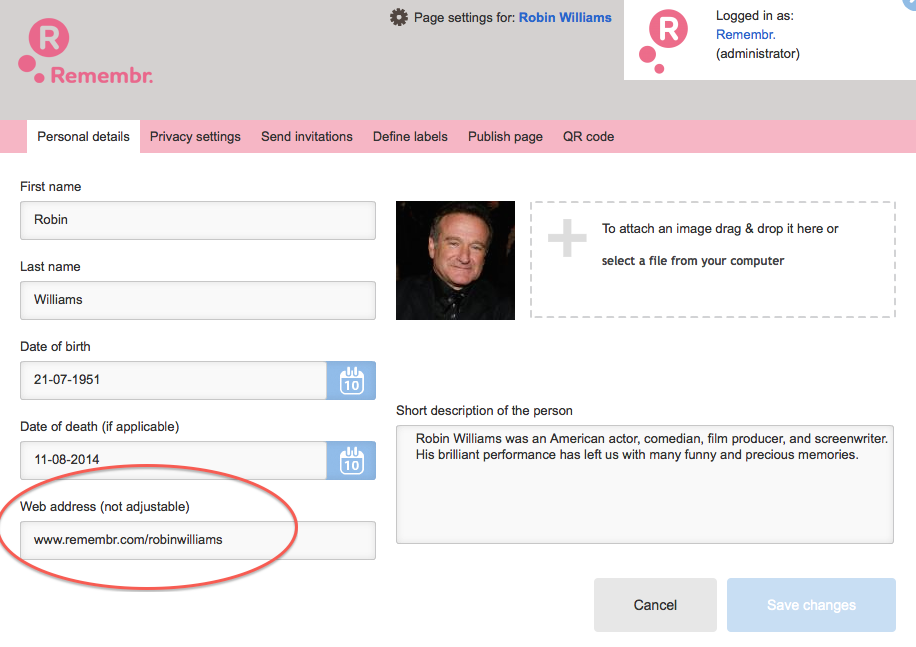Go to the Define labels tab
Image resolution: width=916 pixels, height=647 pixels.
410,137
